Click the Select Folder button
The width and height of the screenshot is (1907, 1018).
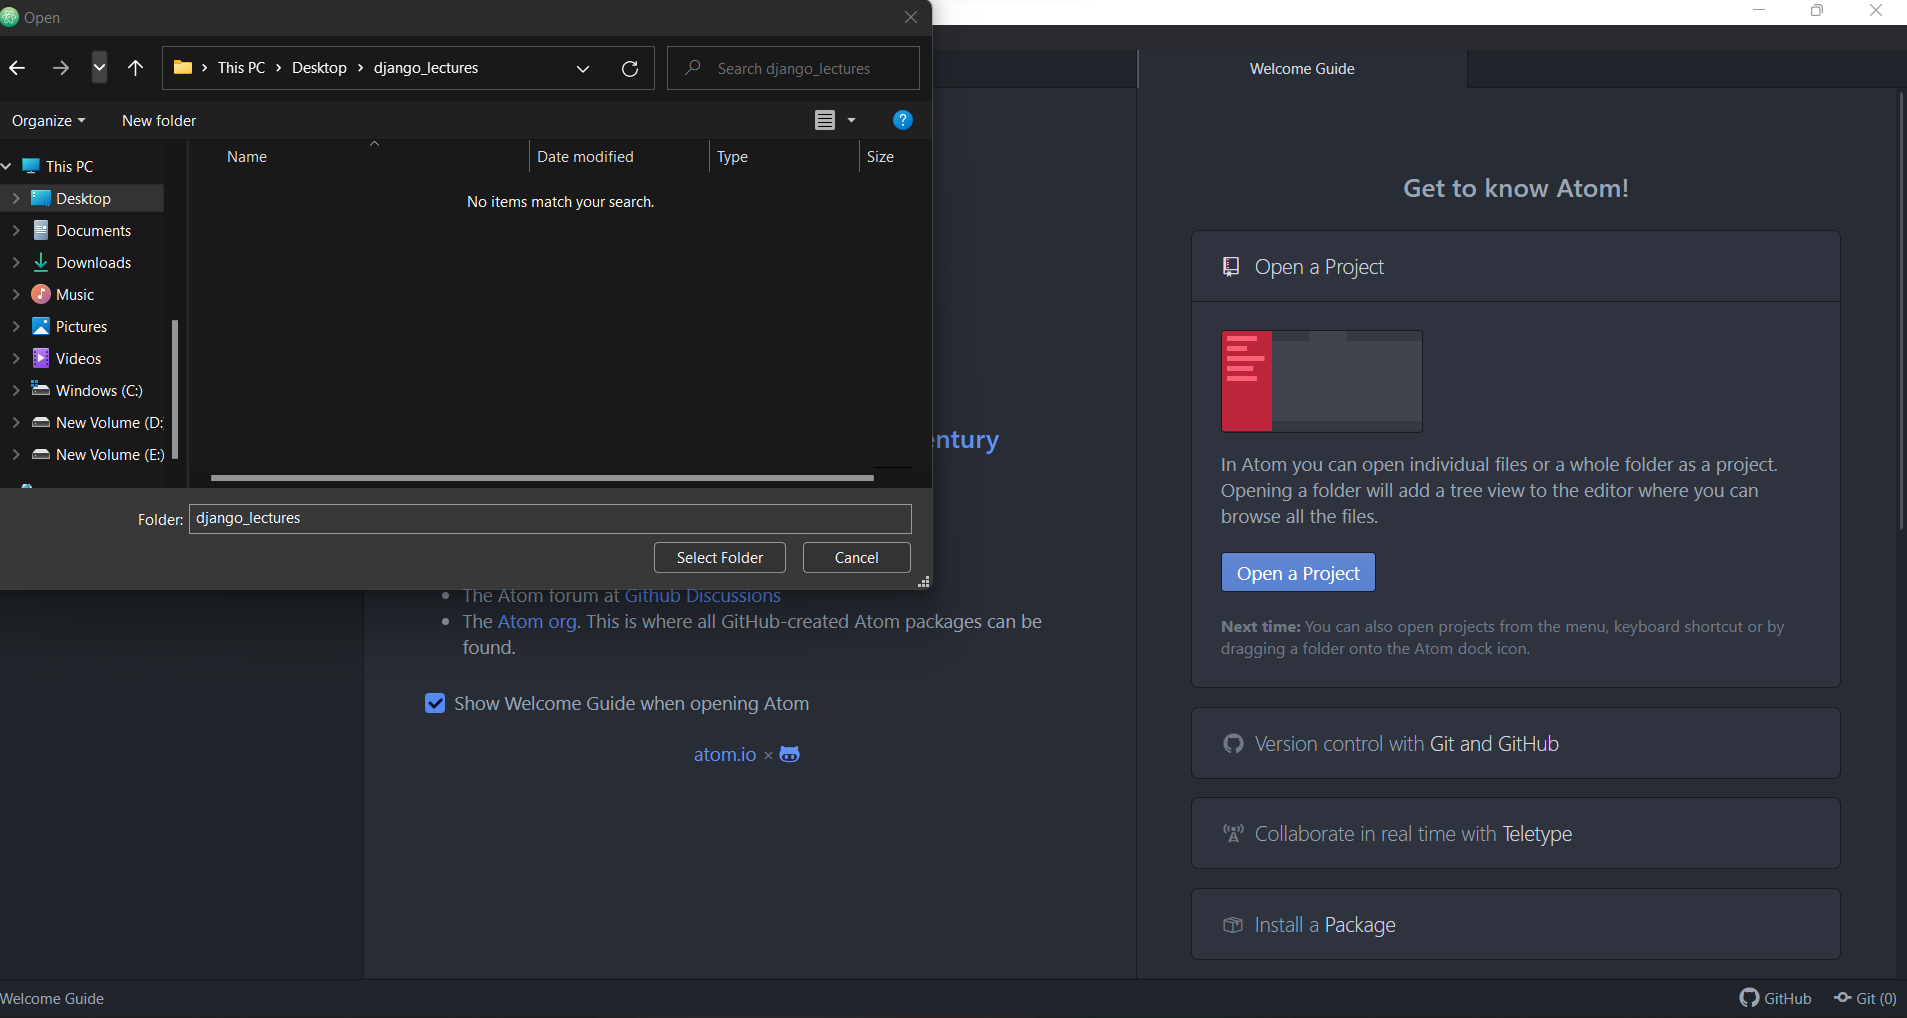click(719, 557)
